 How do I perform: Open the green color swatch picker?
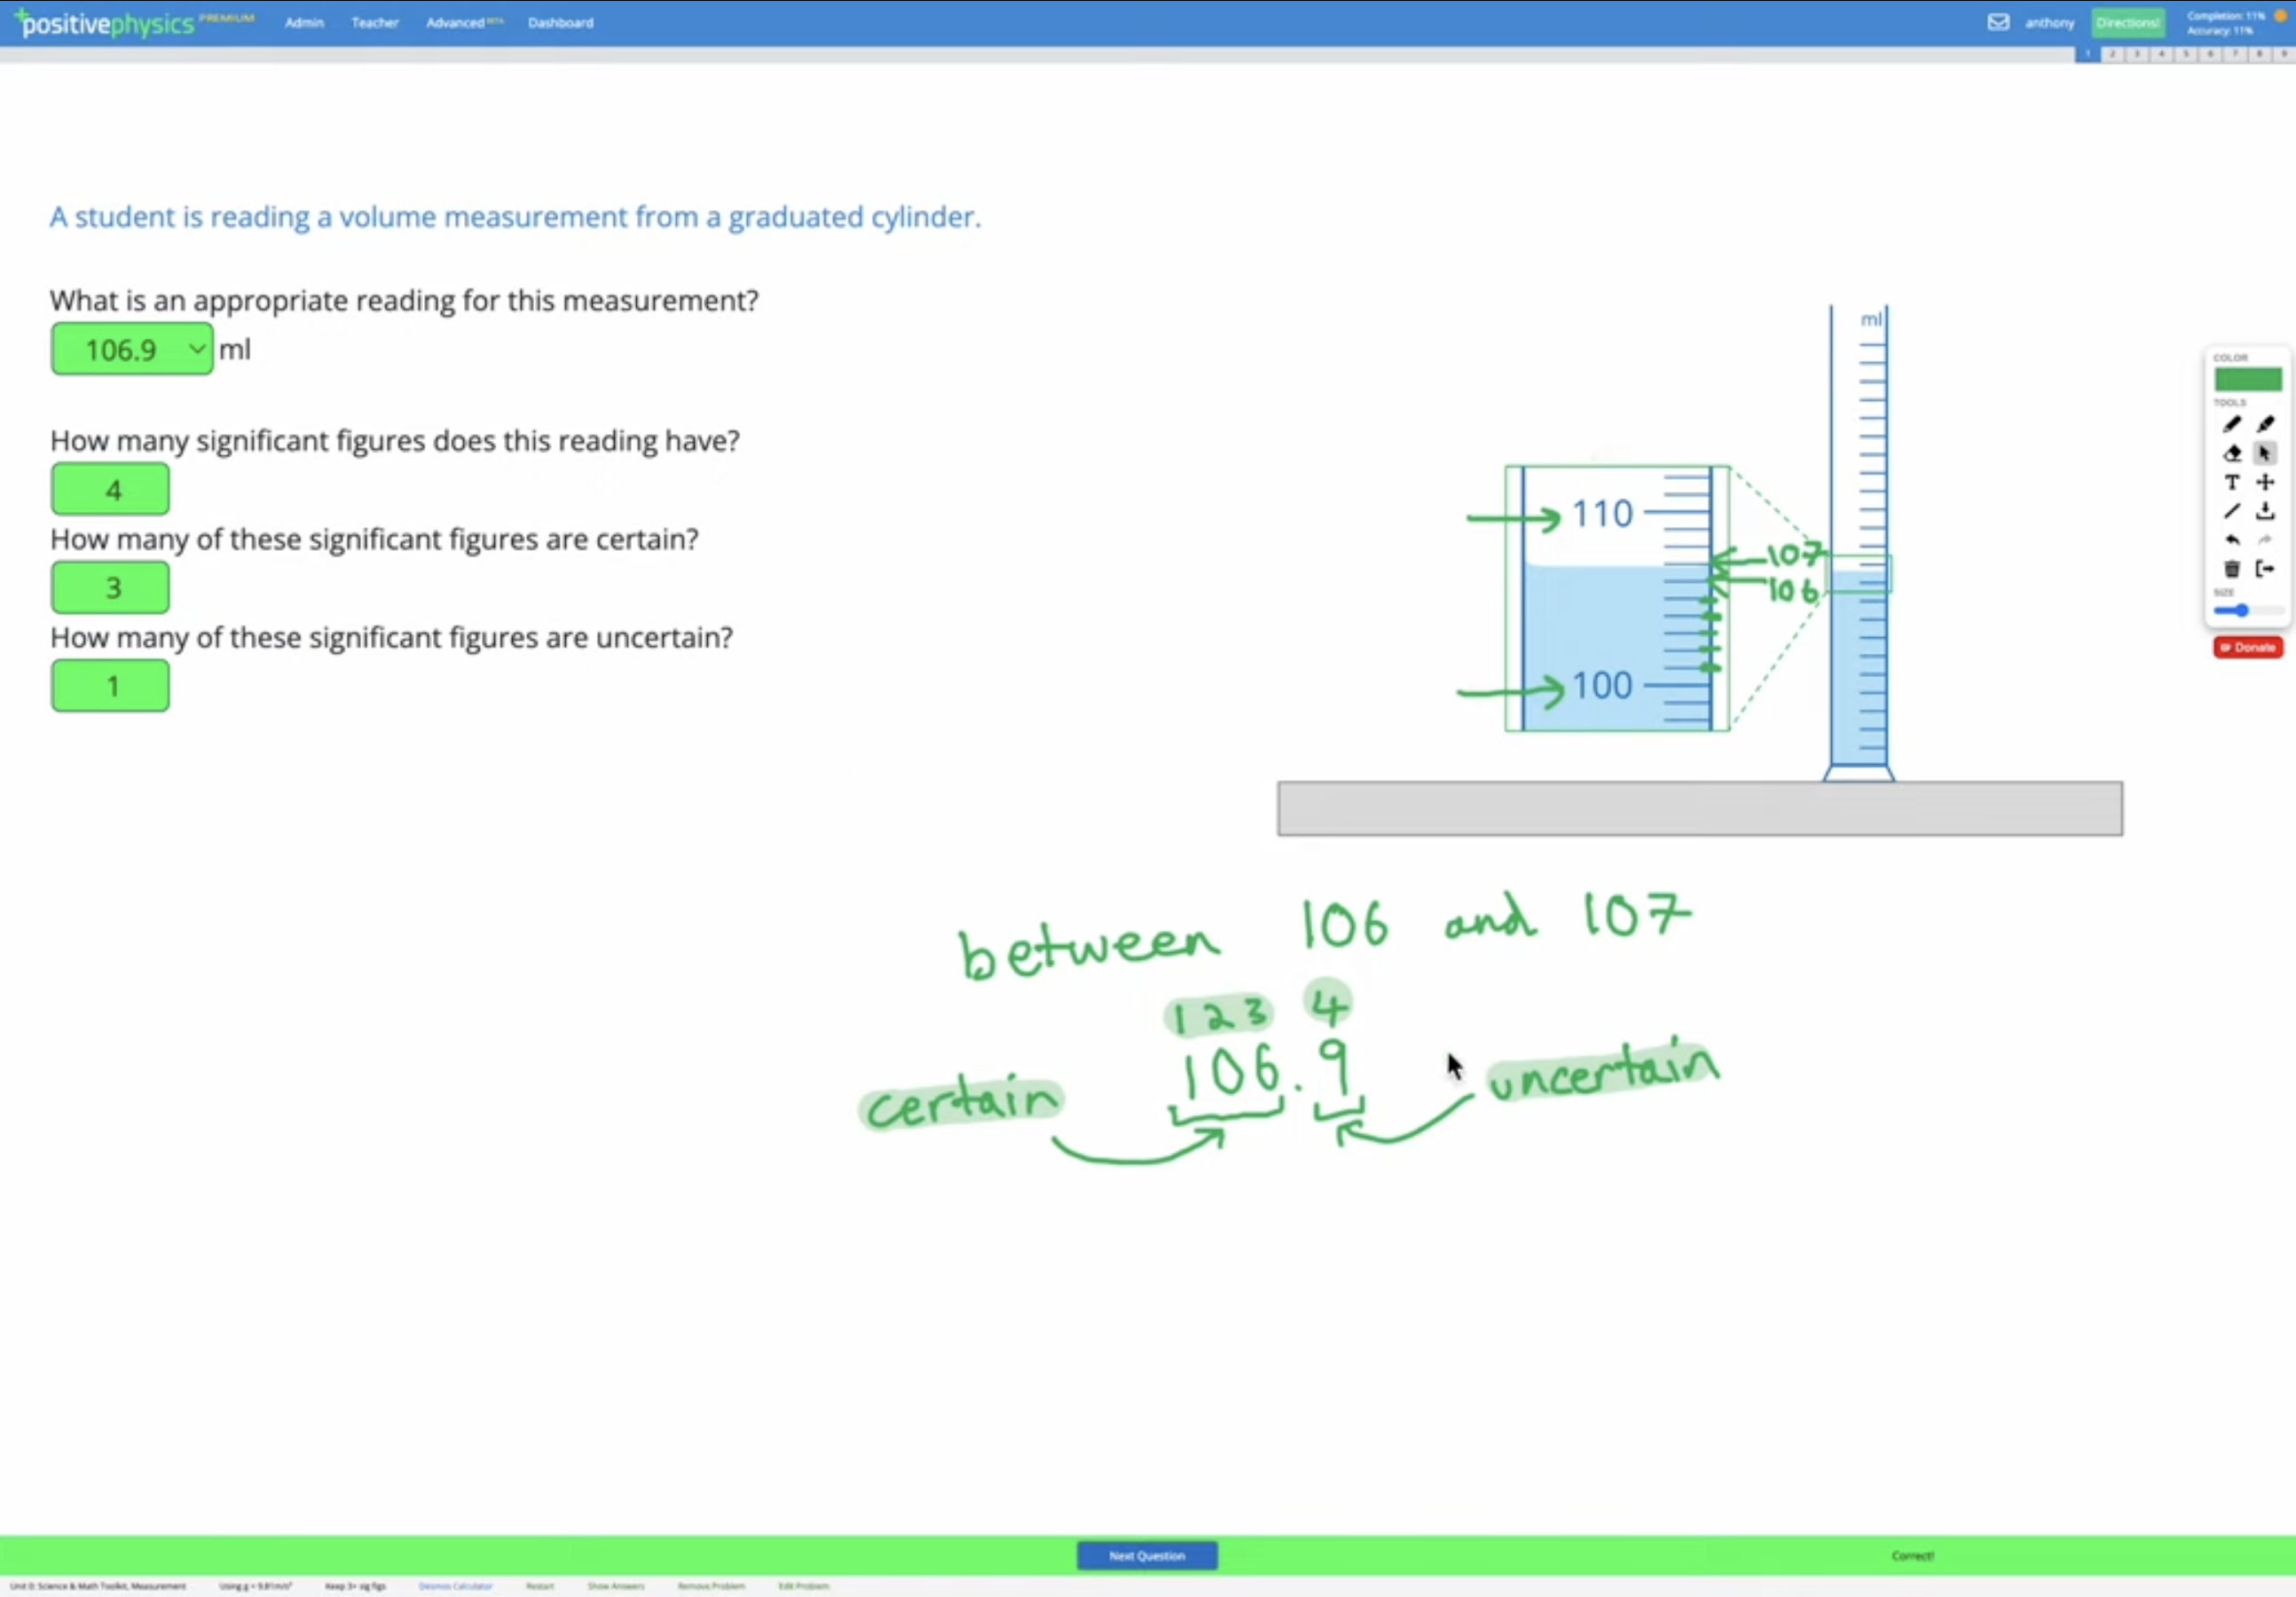2247,379
